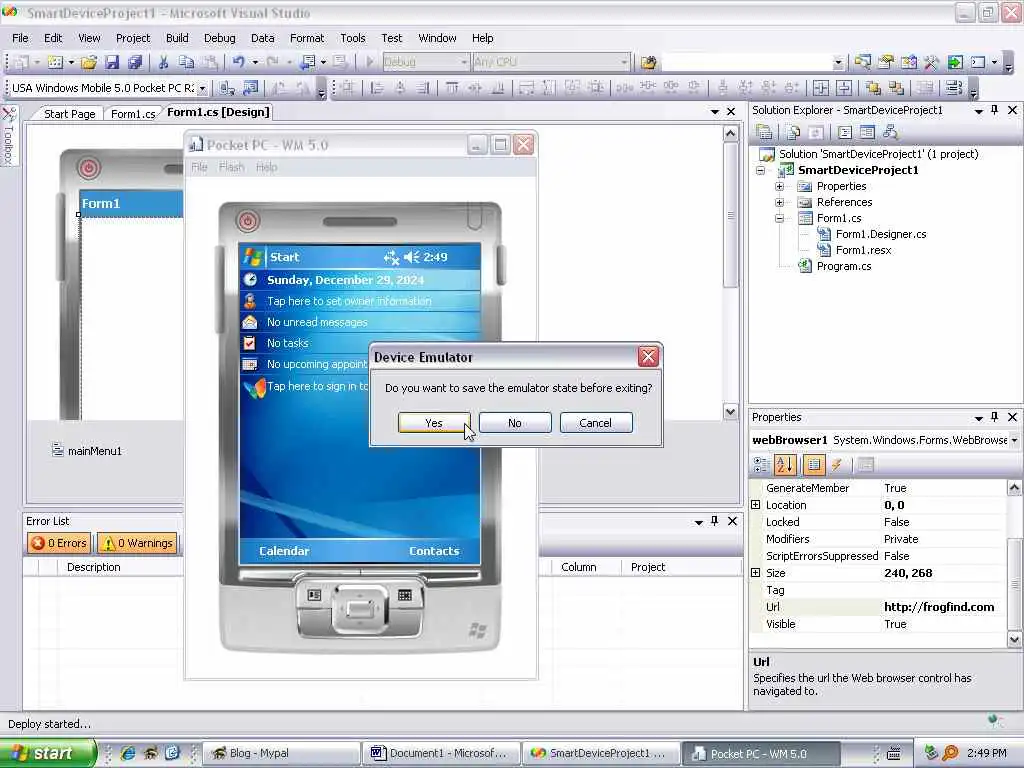Click the Properties grid scrollbar up arrow
Screen dimensions: 1024x768
(1014, 487)
